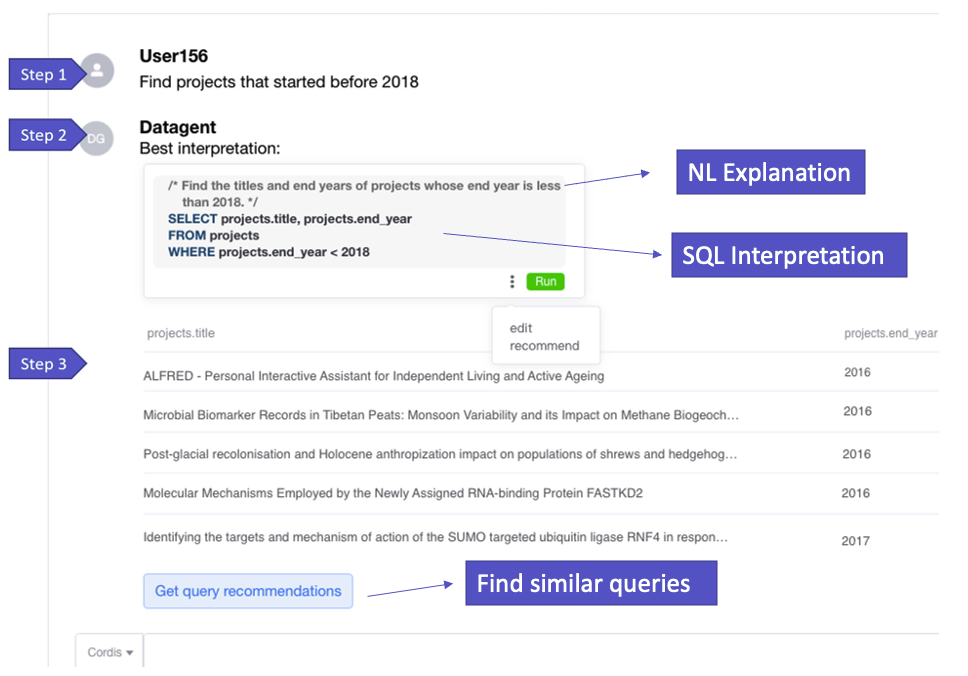Image resolution: width=968 pixels, height=676 pixels.
Task: Open the Microbial Biomarker Records row
Action: (x=541, y=413)
